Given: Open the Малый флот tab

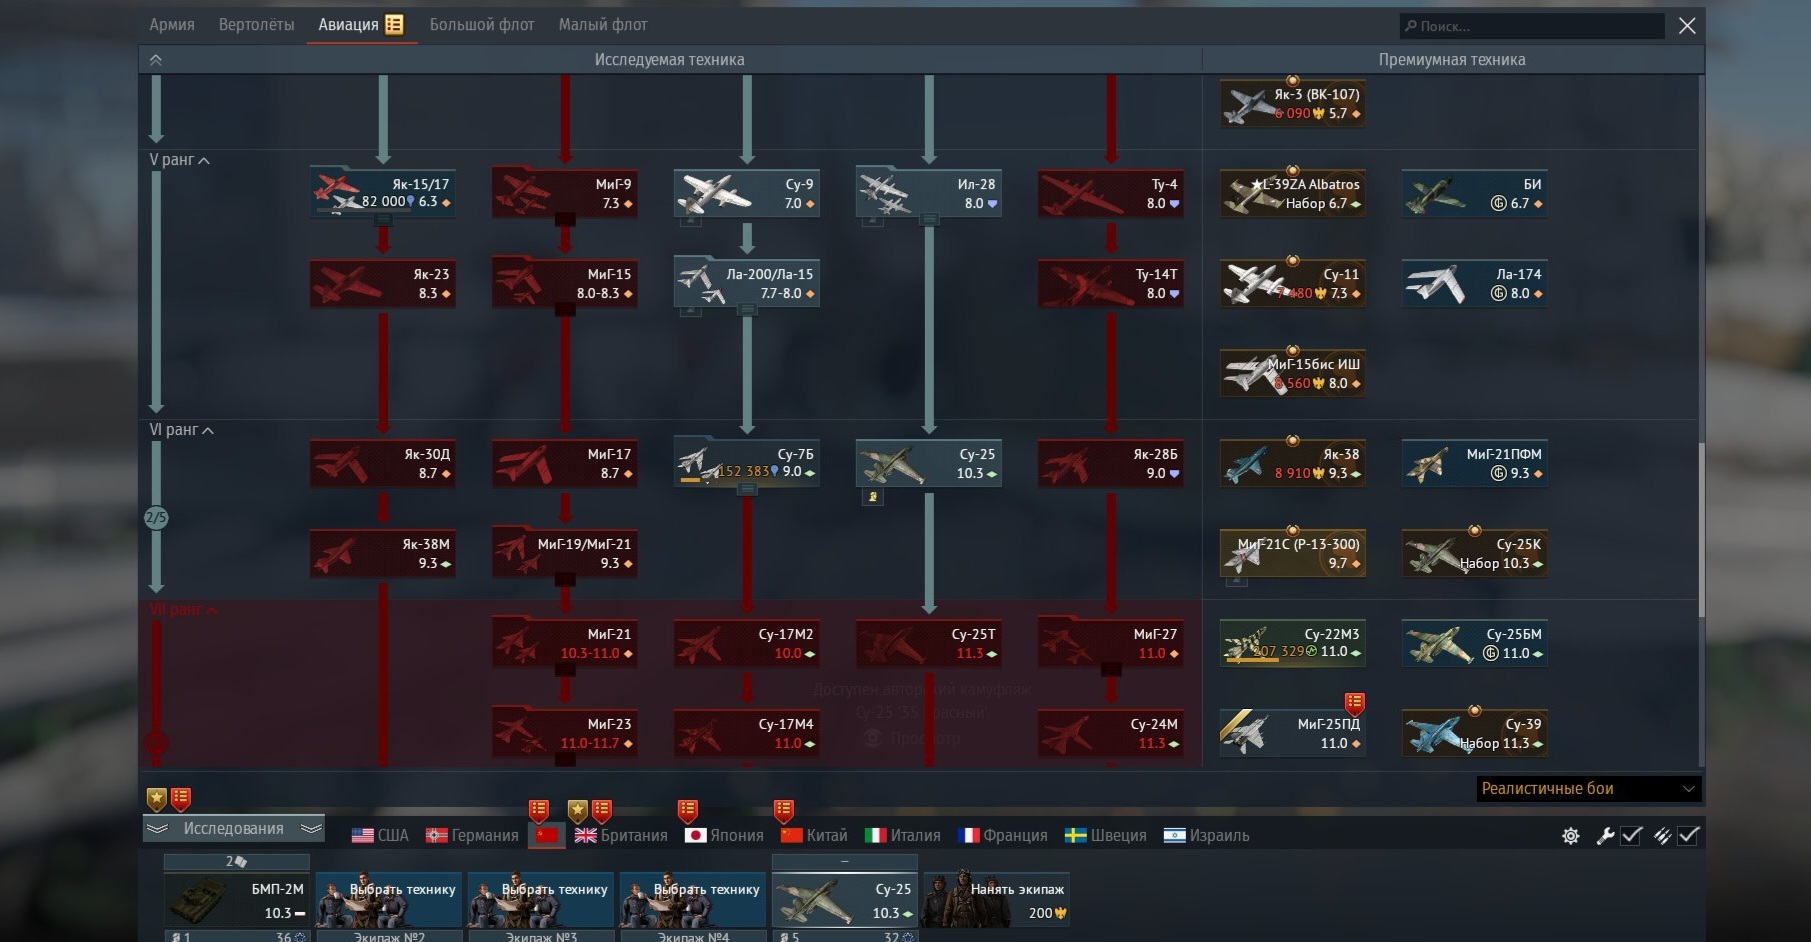Looking at the screenshot, I should coord(603,25).
